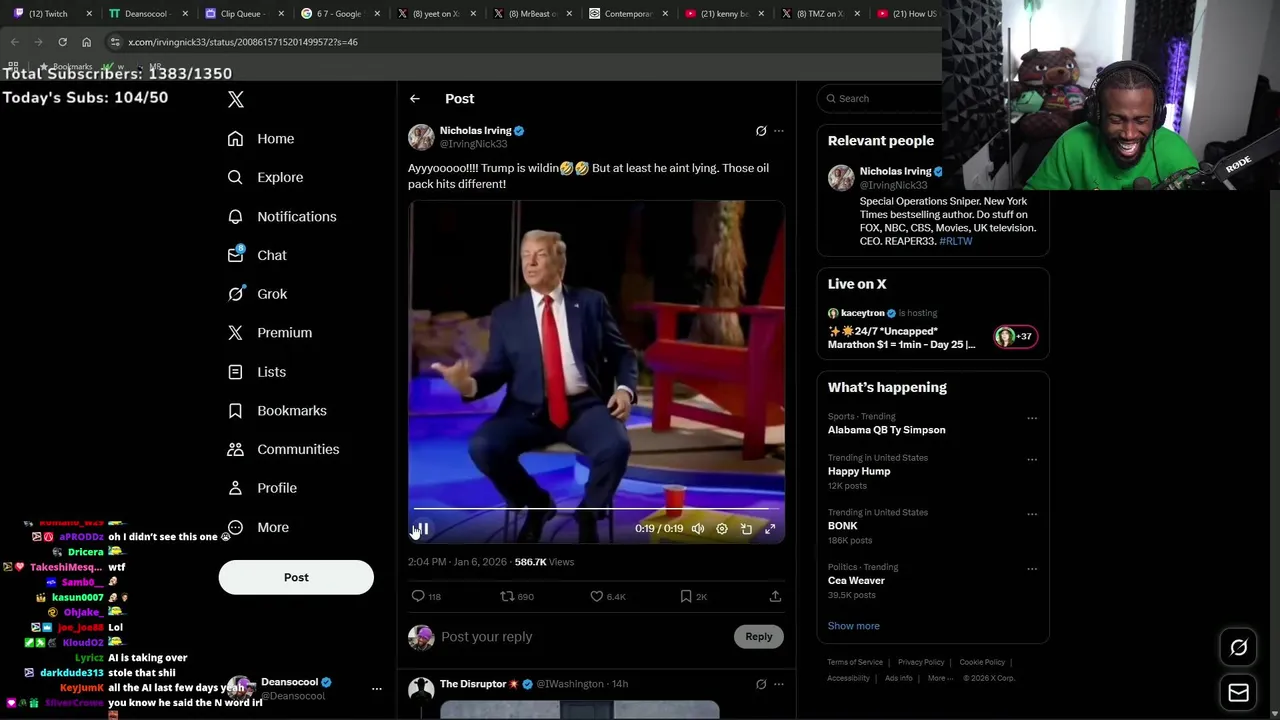This screenshot has width=1280, height=720.
Task: Open options for Cea Weaver trend
Action: (1032, 569)
